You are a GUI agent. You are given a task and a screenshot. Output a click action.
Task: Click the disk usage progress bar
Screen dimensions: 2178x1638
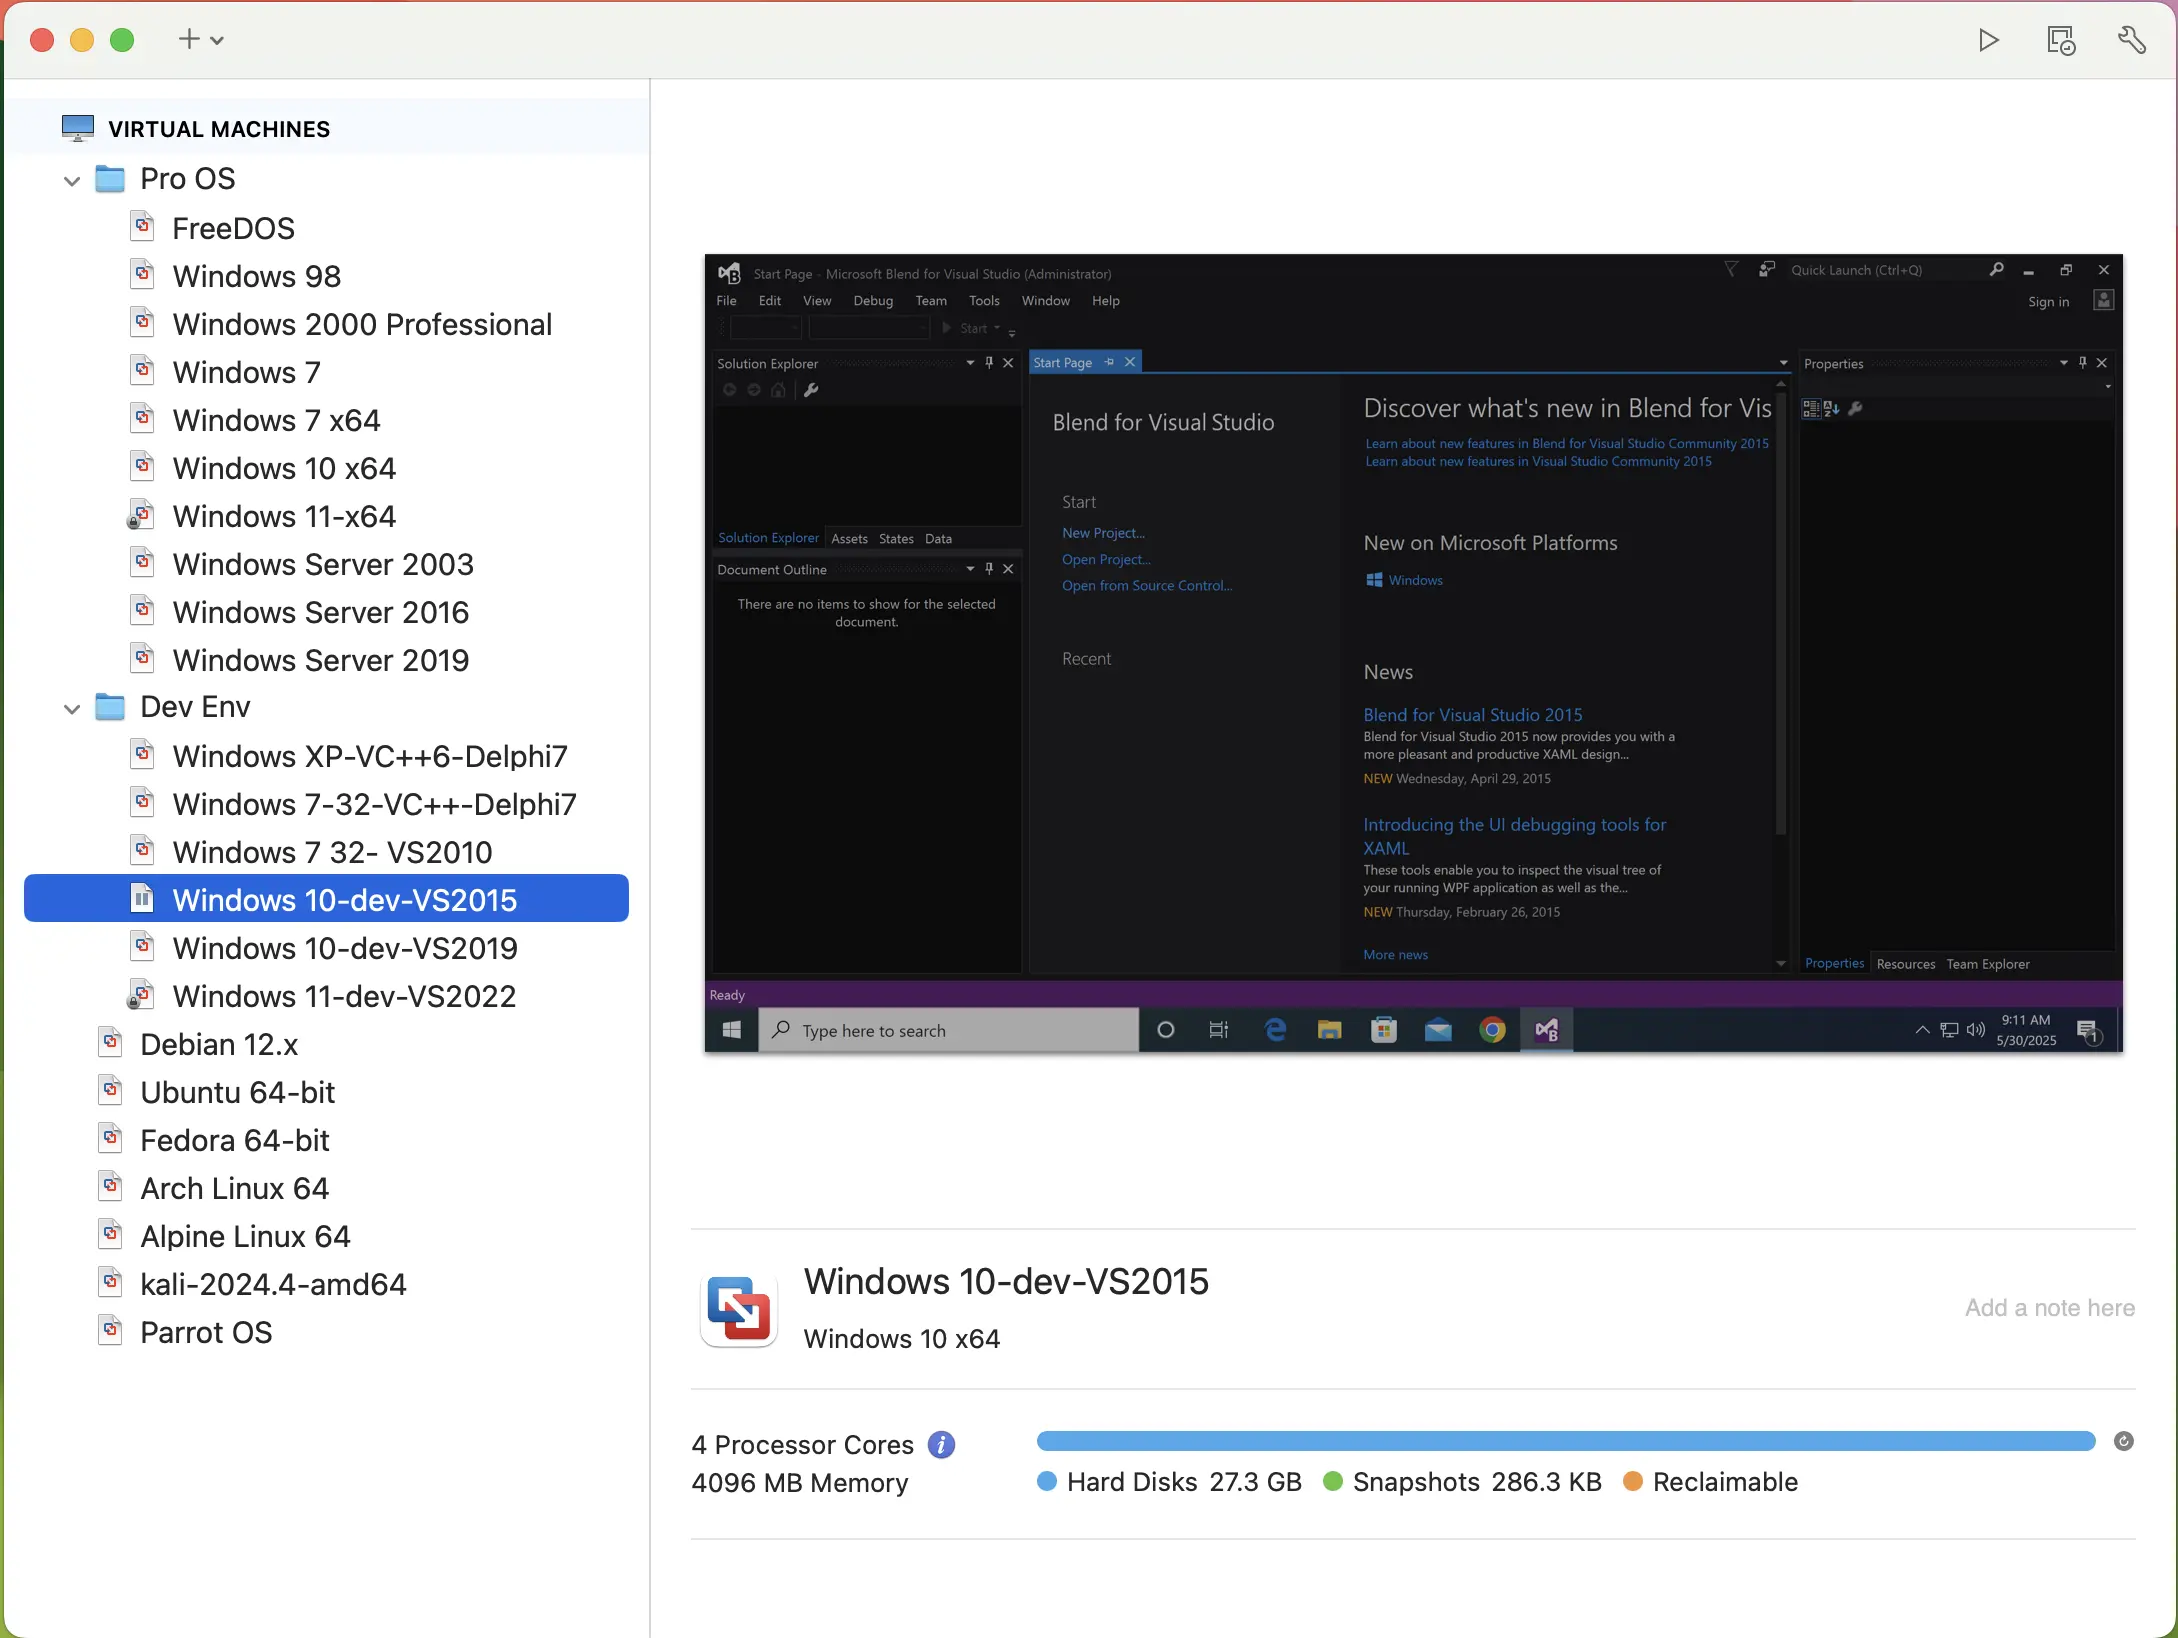[1566, 1441]
